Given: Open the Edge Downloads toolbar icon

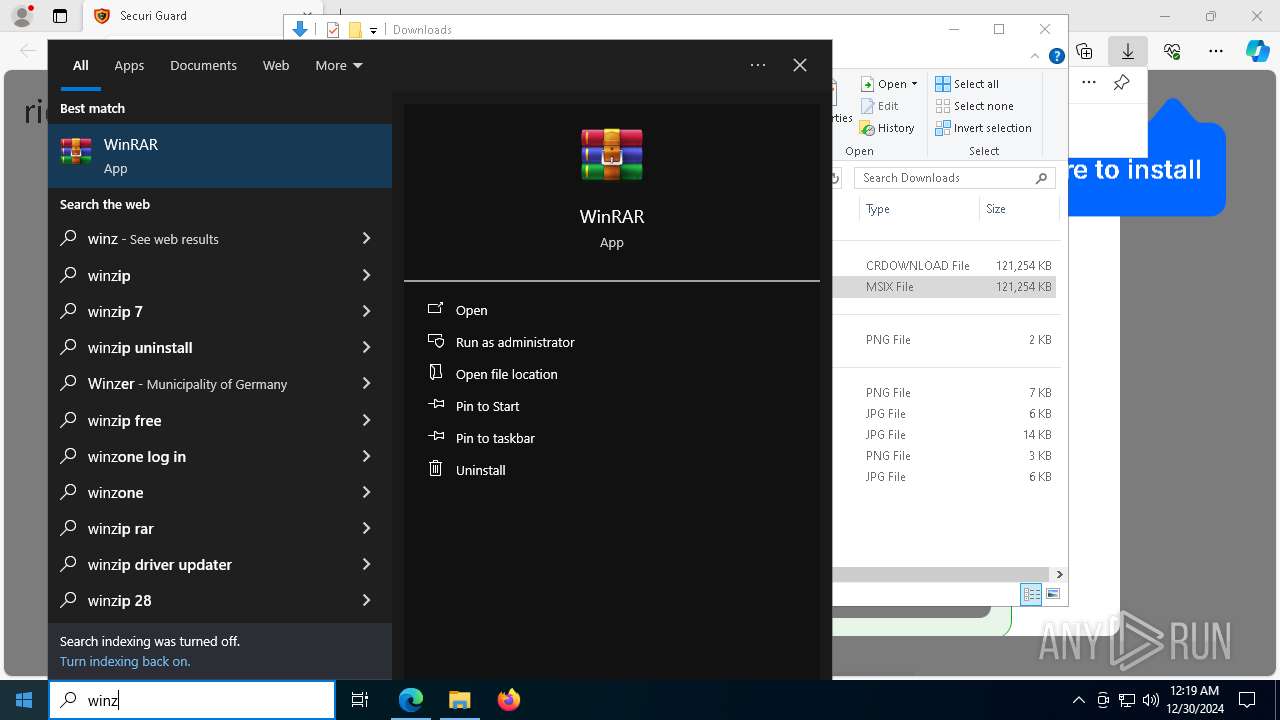Looking at the screenshot, I should coord(1127,51).
